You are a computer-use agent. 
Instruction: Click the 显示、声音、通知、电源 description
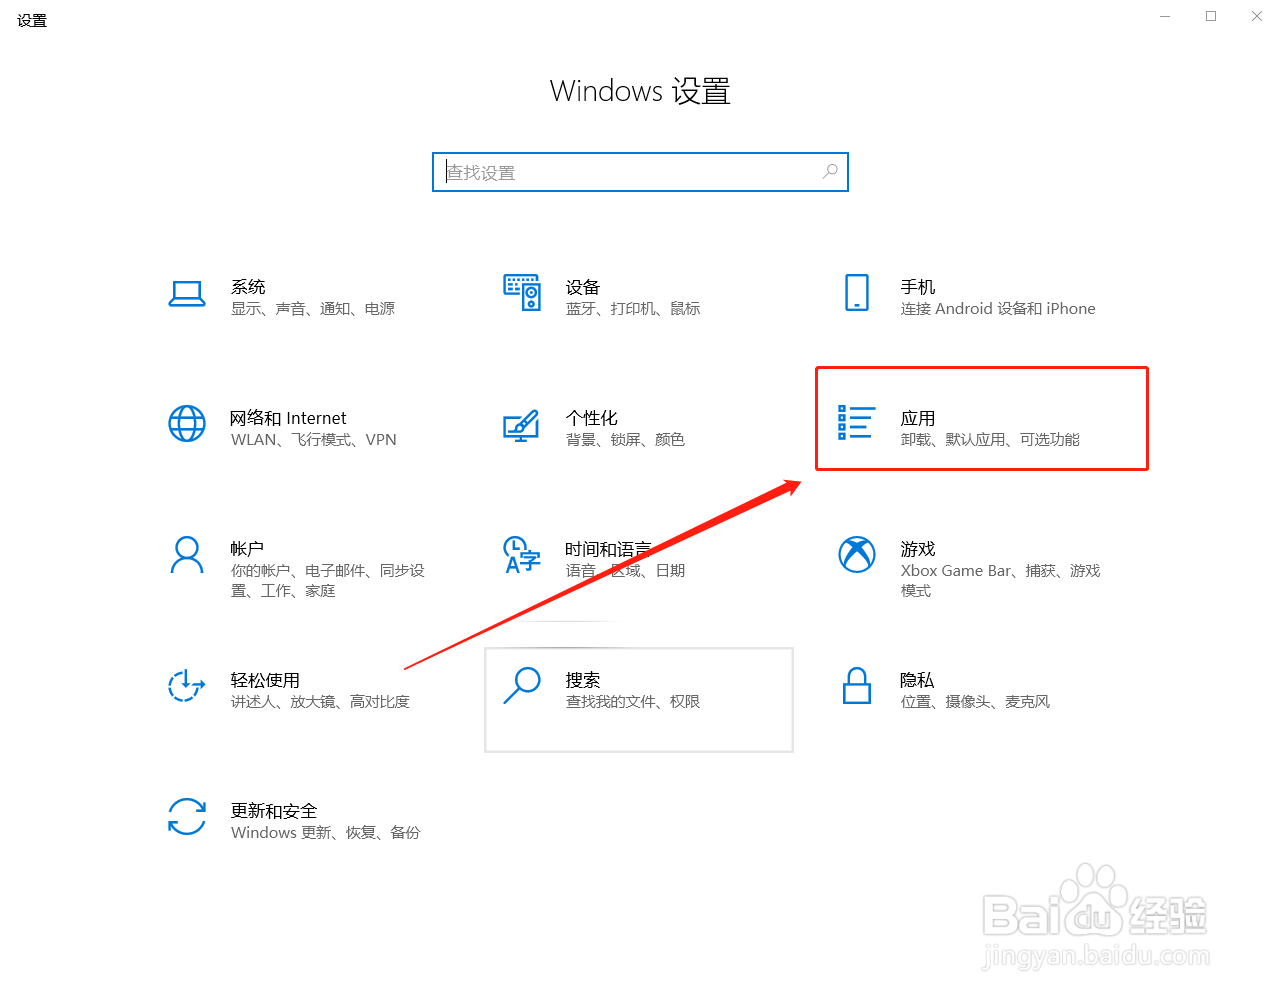(313, 309)
